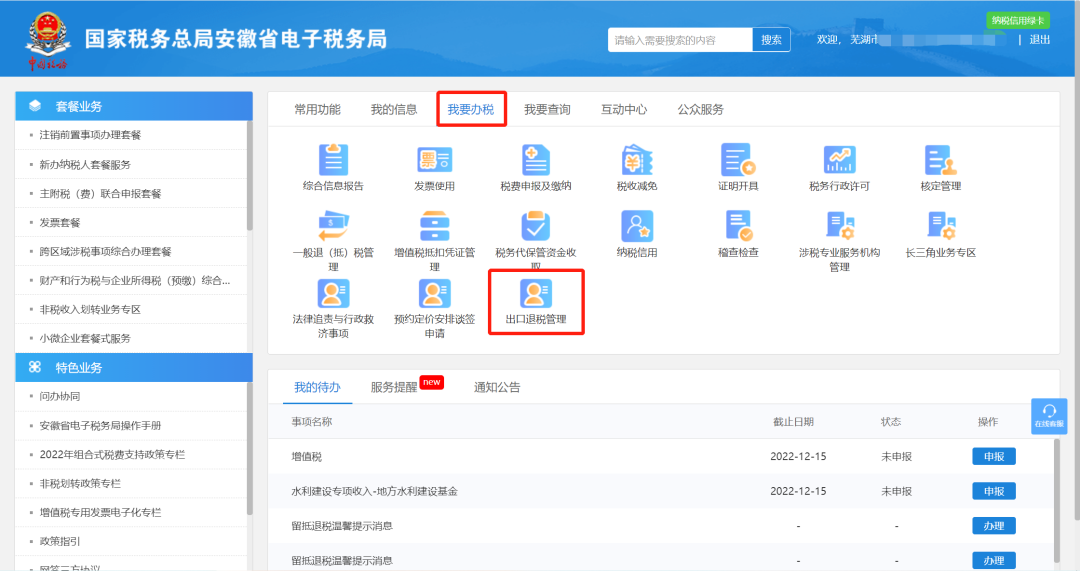Open 问办协同 link
1080x571 pixels.
(60, 396)
